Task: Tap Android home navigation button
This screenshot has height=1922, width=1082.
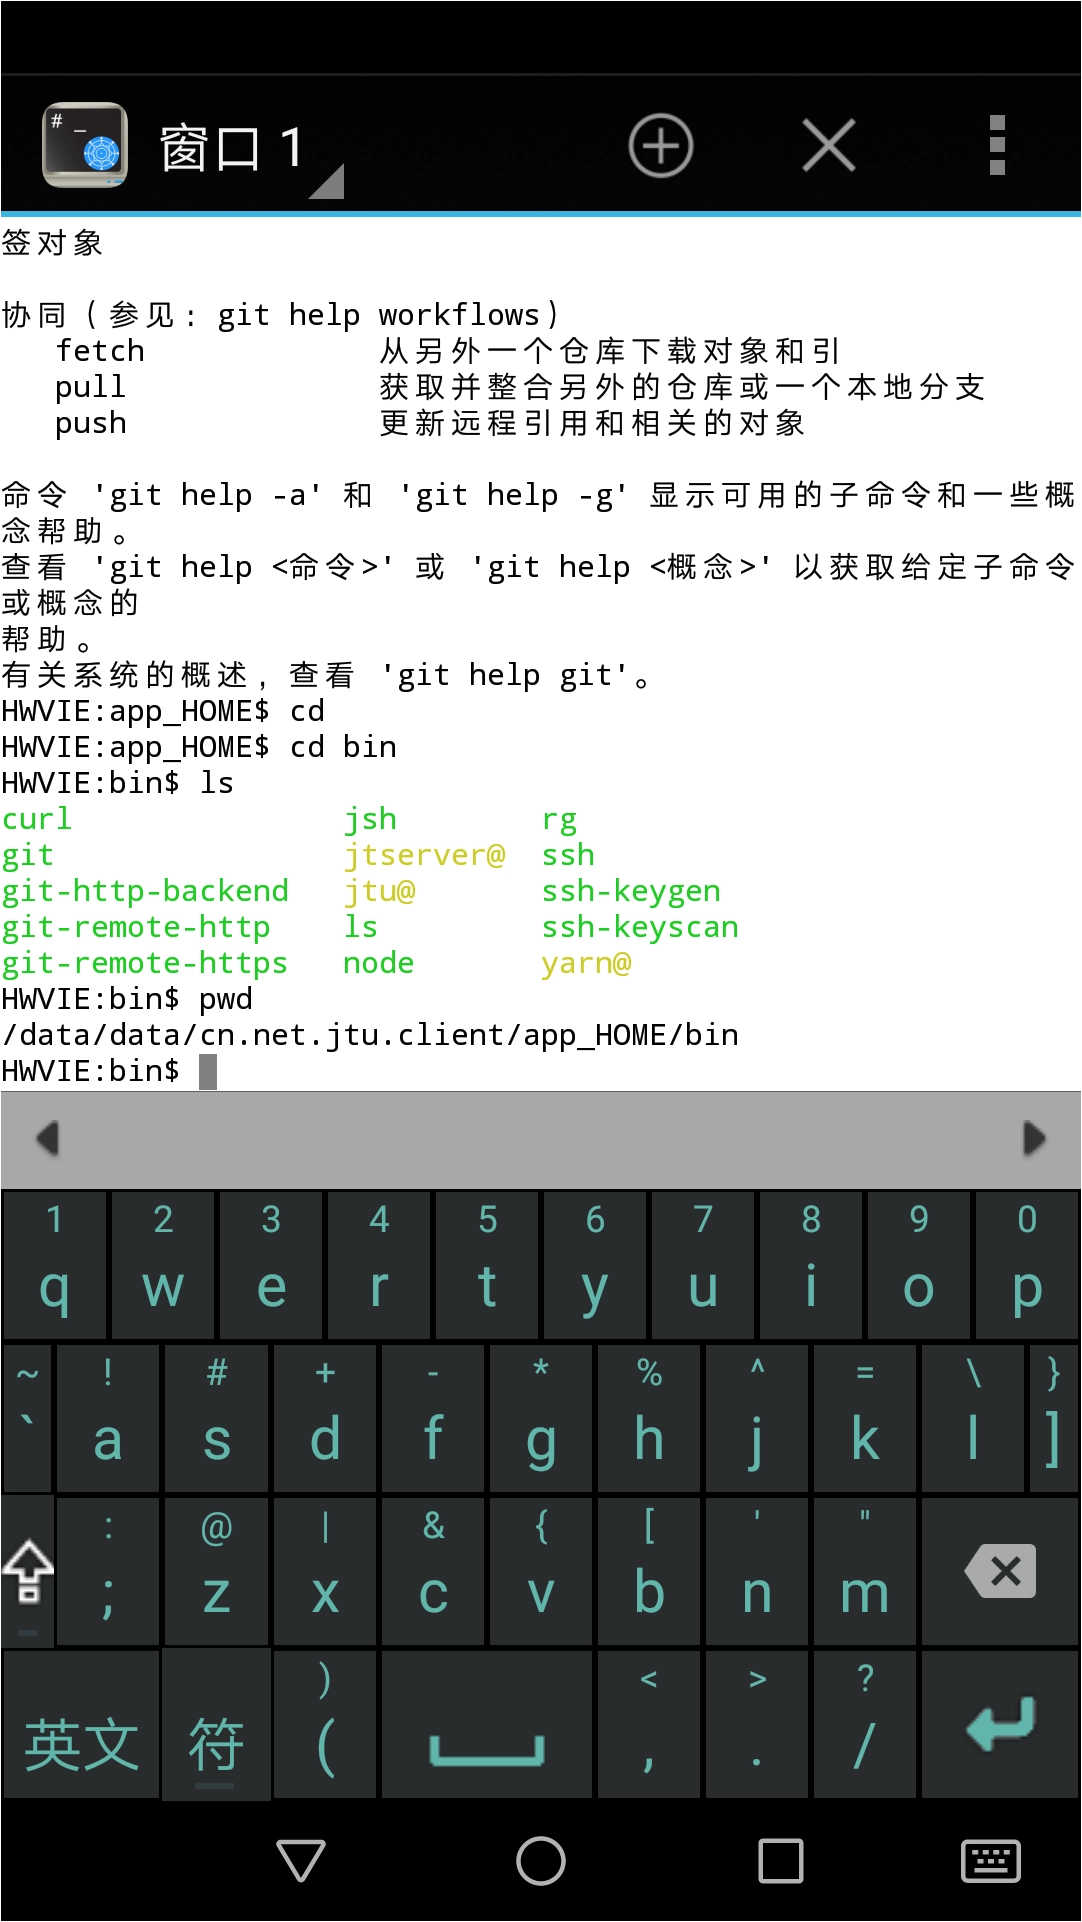Action: pyautogui.click(x=541, y=1861)
